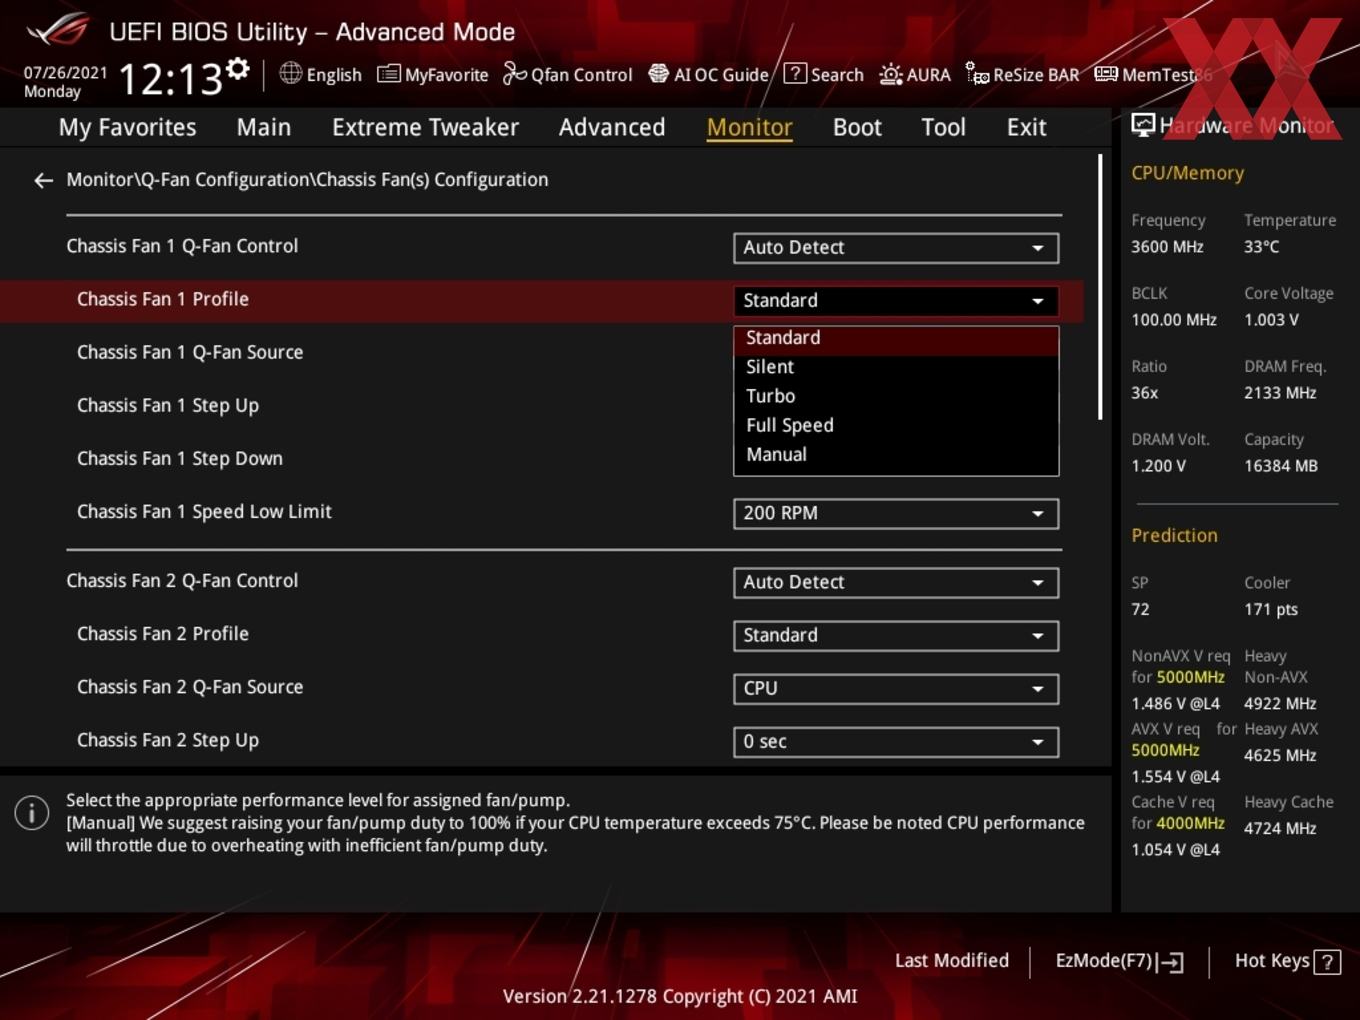Open English language selector globe icon
The width and height of the screenshot is (1360, 1020).
(x=290, y=73)
